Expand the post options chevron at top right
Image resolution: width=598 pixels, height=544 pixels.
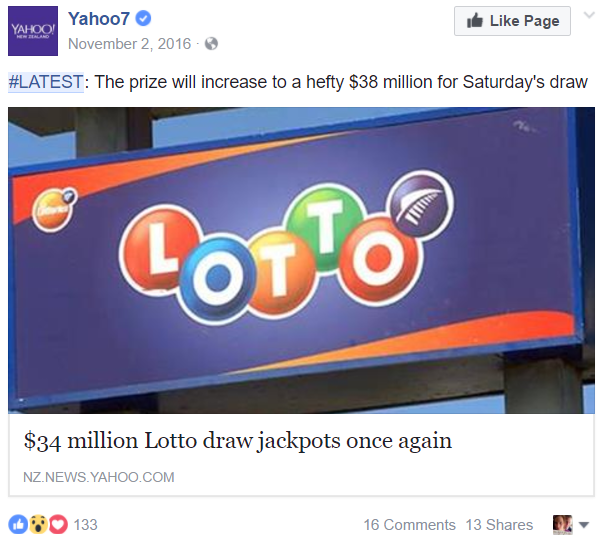(x=589, y=15)
